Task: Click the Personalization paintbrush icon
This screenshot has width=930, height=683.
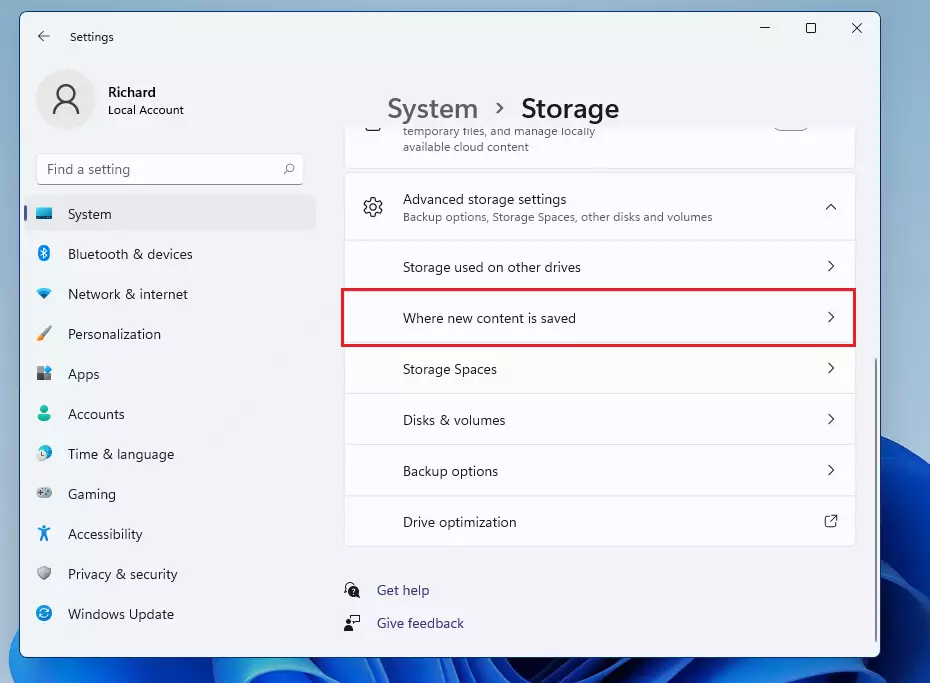Action: (x=44, y=334)
